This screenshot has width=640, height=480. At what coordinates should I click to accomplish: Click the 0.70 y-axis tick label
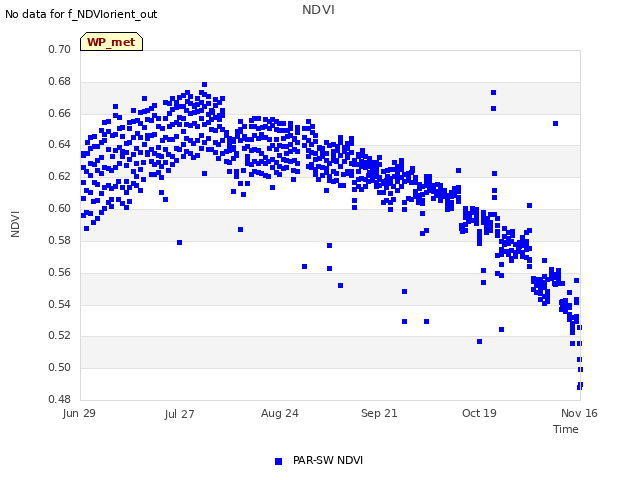point(60,49)
